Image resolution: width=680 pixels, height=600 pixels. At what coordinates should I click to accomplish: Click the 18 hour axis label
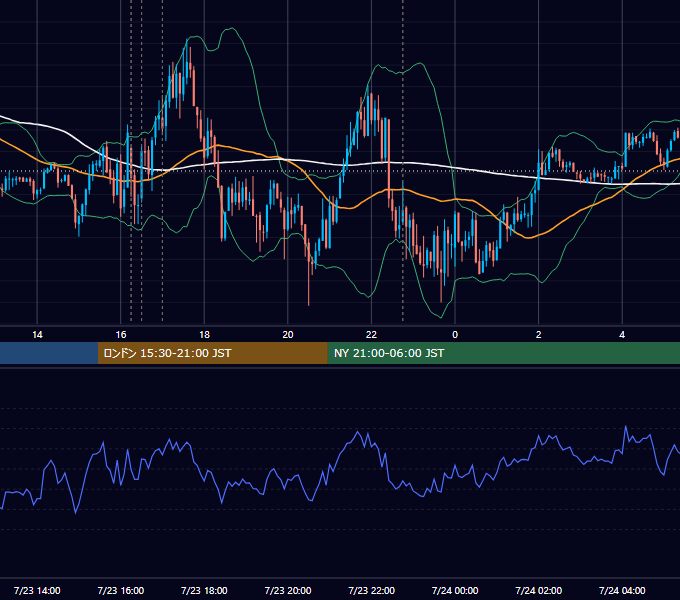[x=204, y=335]
